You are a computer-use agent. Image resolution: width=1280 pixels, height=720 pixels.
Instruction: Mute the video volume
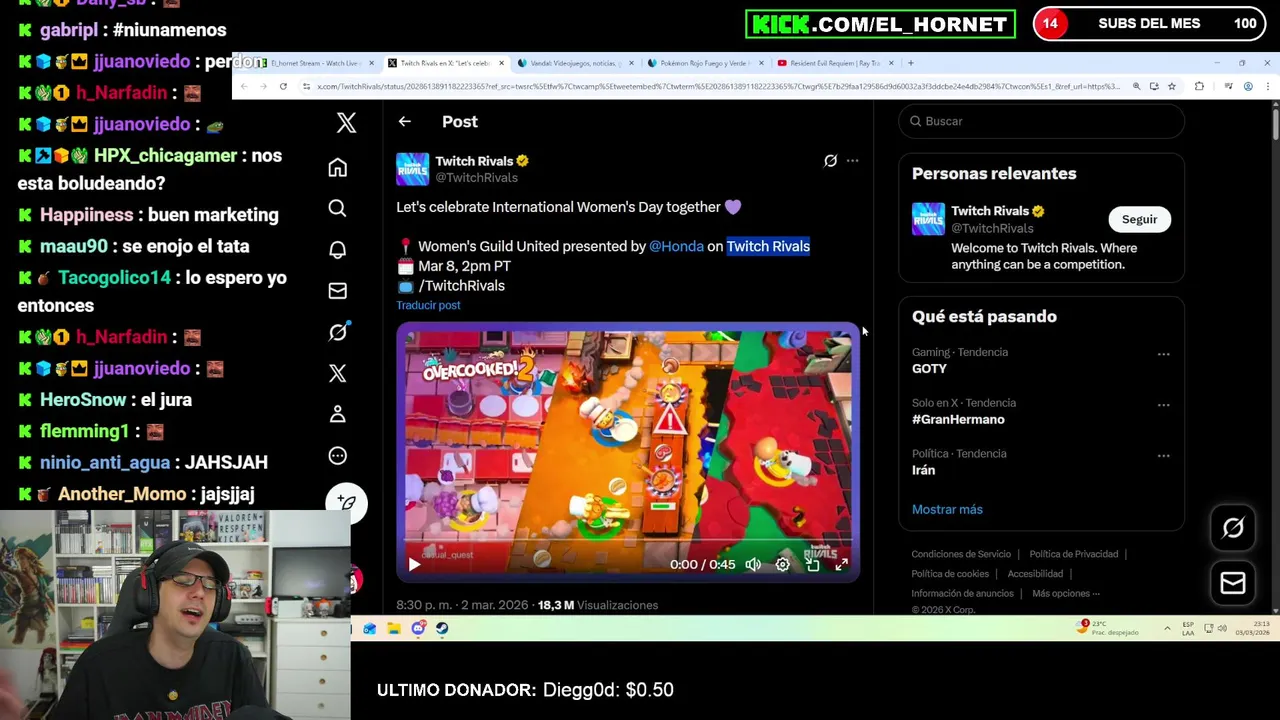pos(753,564)
